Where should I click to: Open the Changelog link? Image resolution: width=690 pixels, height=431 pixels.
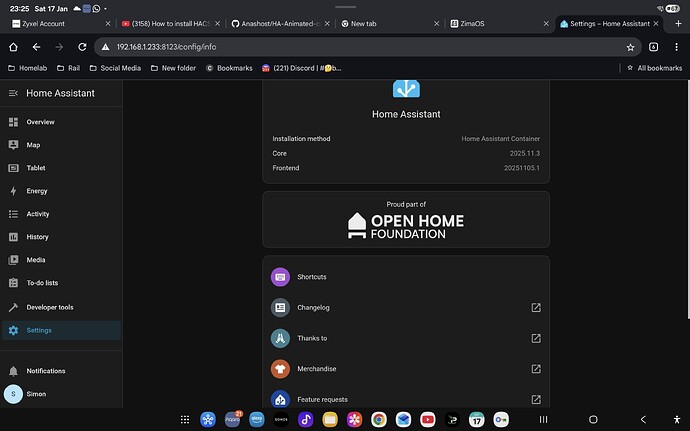pos(406,307)
